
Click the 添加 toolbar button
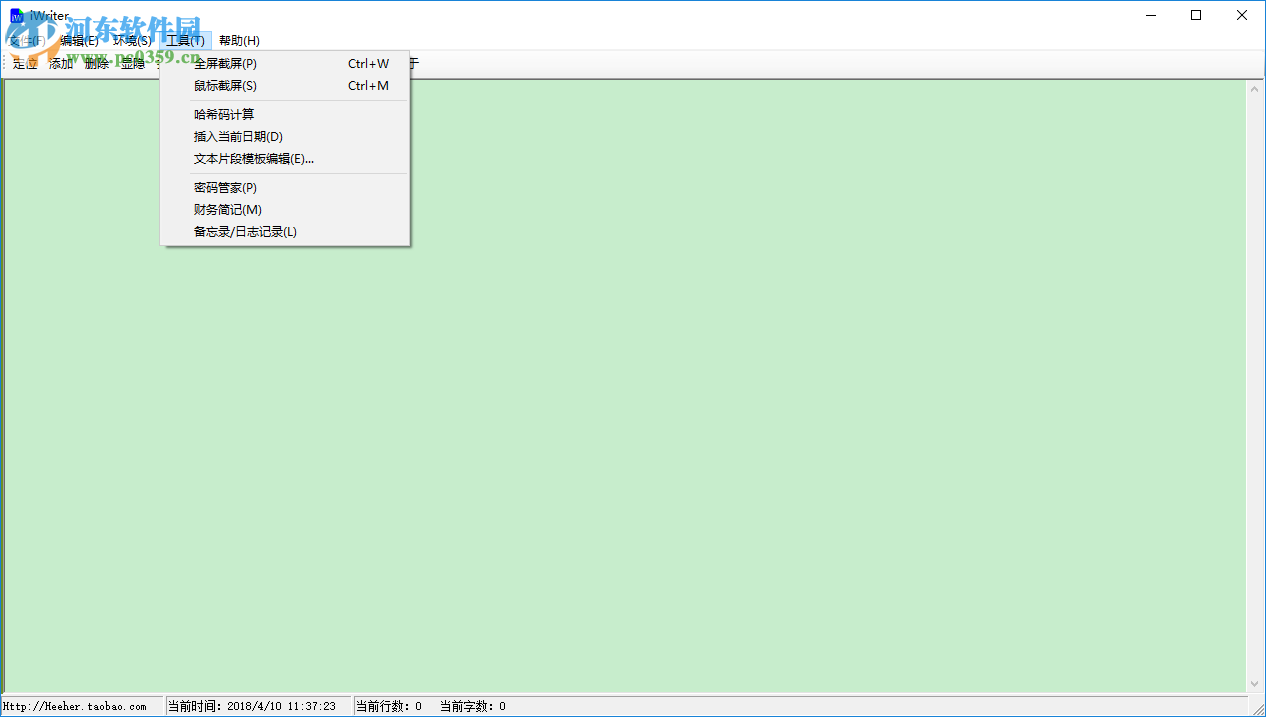(60, 63)
